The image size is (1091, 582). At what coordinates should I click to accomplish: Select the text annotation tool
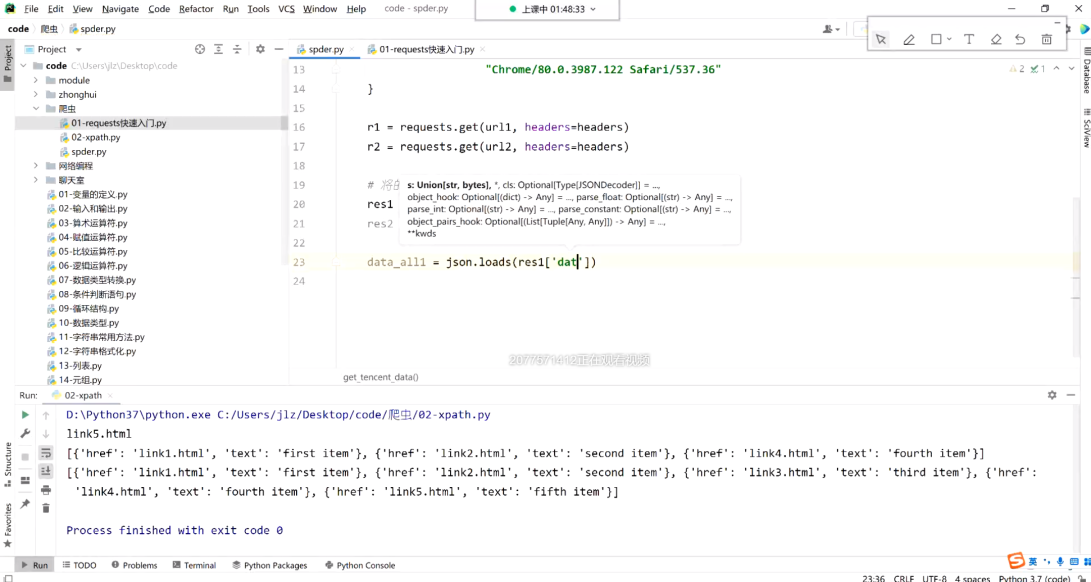pos(969,40)
